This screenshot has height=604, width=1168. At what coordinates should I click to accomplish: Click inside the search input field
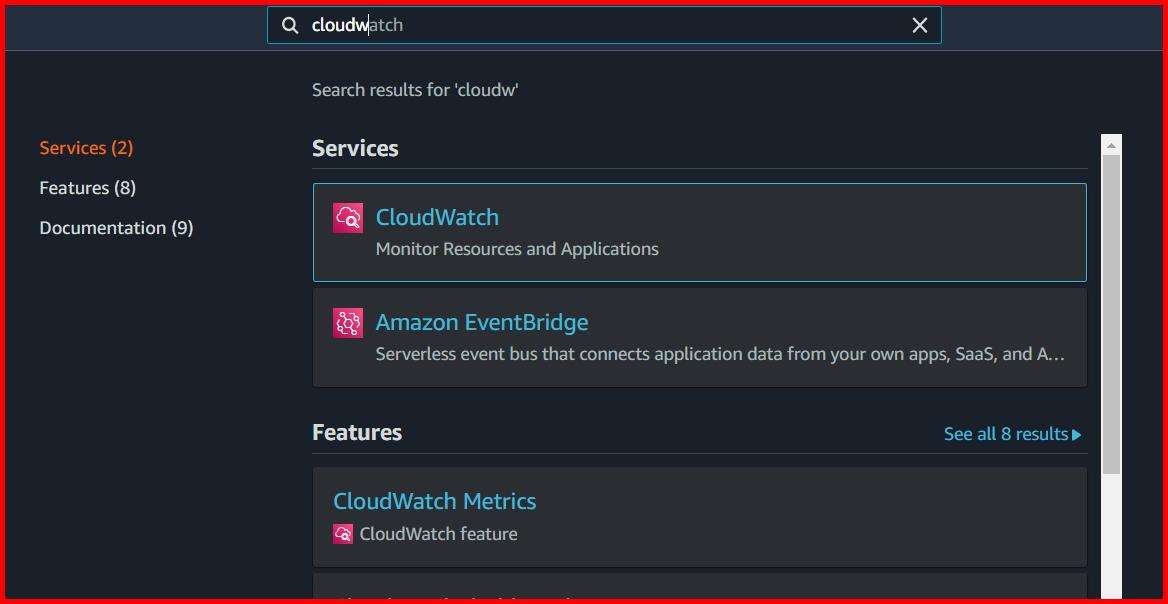point(600,25)
